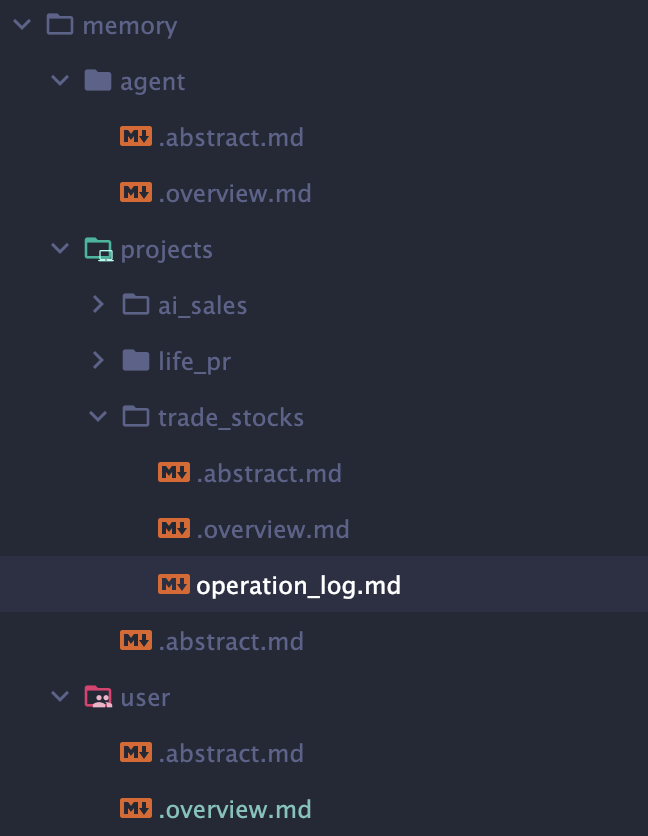This screenshot has width=648, height=836.
Task: Open .overview.md under trade_stocks
Action: pos(273,529)
